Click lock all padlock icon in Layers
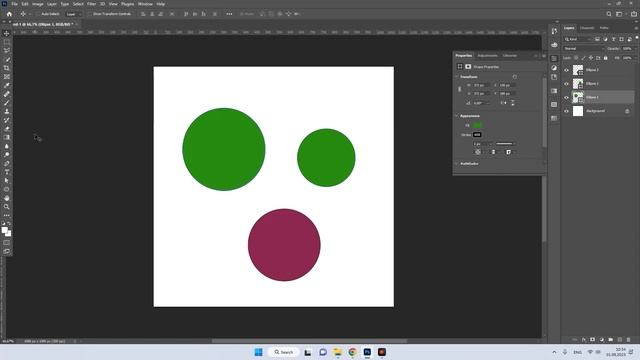The height and width of the screenshot is (360, 640). click(x=606, y=58)
